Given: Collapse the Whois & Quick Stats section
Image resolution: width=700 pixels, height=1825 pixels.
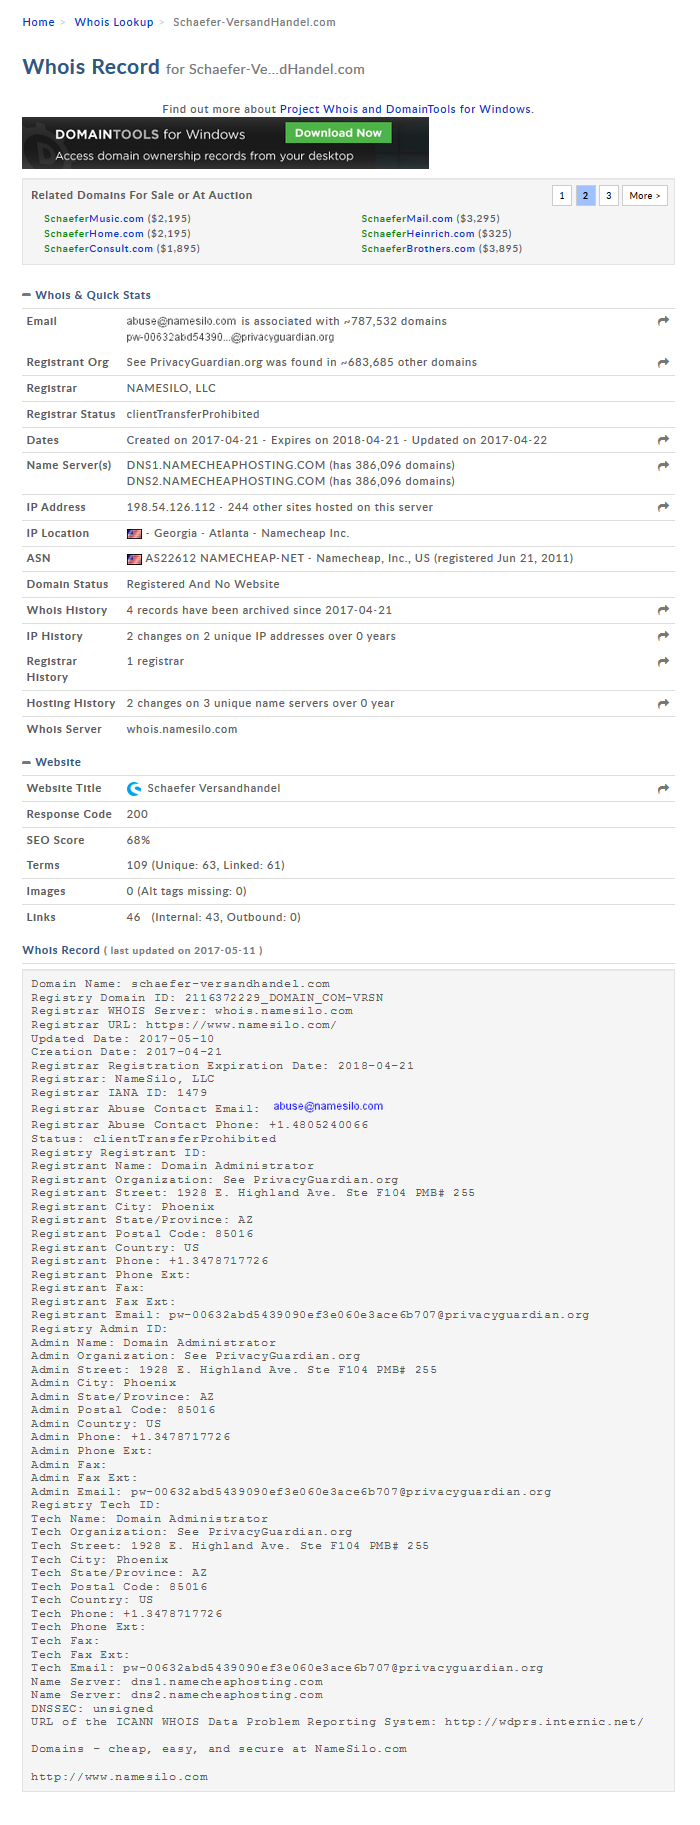Looking at the screenshot, I should click(x=27, y=296).
